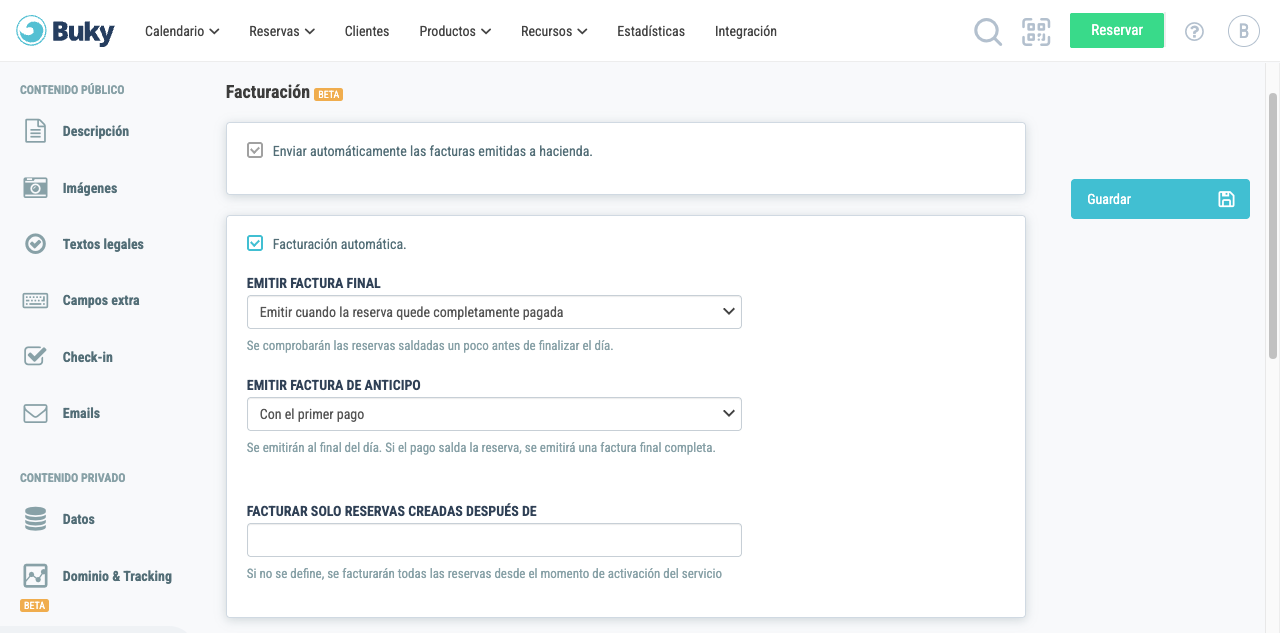Click the Textos legales check icon
1280x633 pixels.
35,244
